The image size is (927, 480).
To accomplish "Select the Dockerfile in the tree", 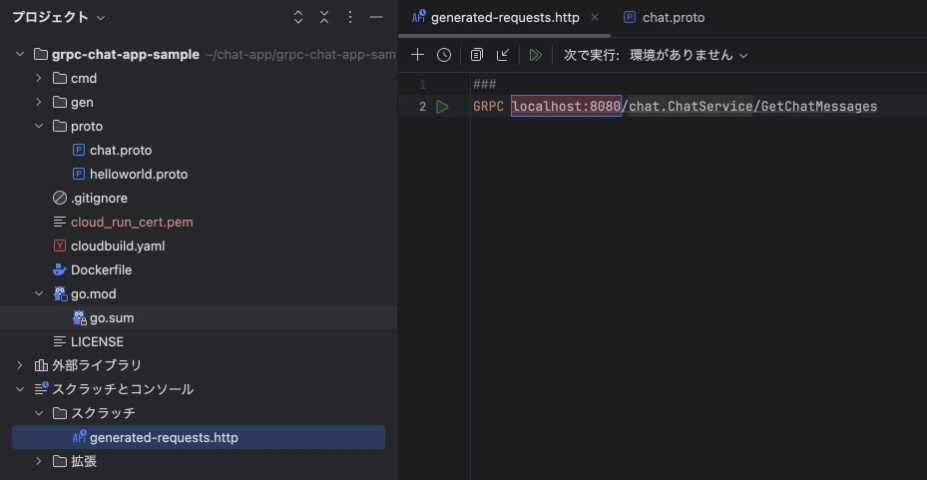I will tap(101, 270).
